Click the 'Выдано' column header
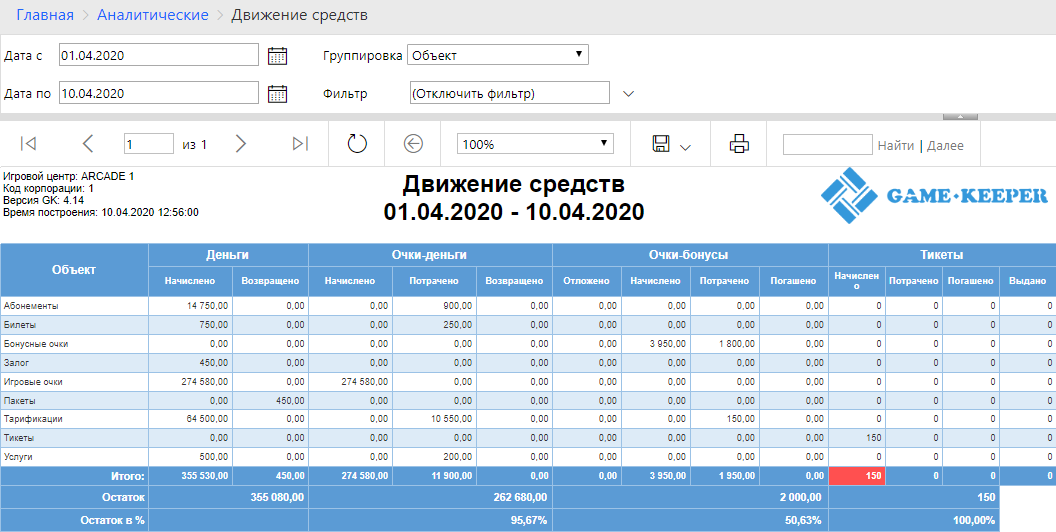This screenshot has width=1056, height=532. coord(1028,281)
